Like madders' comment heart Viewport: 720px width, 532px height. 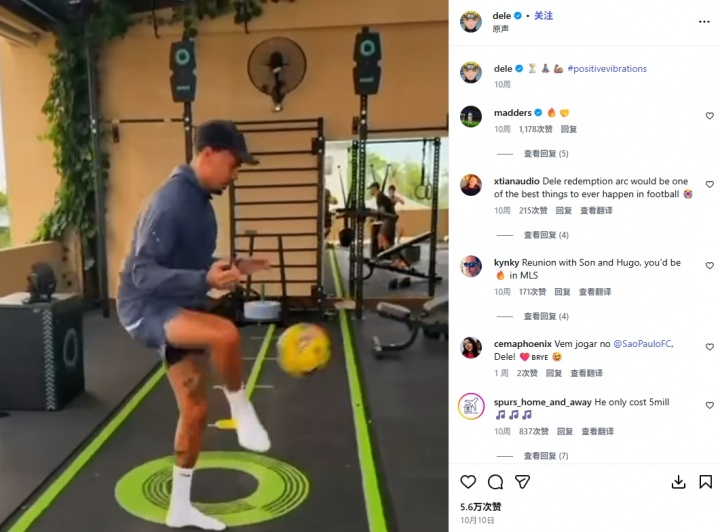[709, 116]
